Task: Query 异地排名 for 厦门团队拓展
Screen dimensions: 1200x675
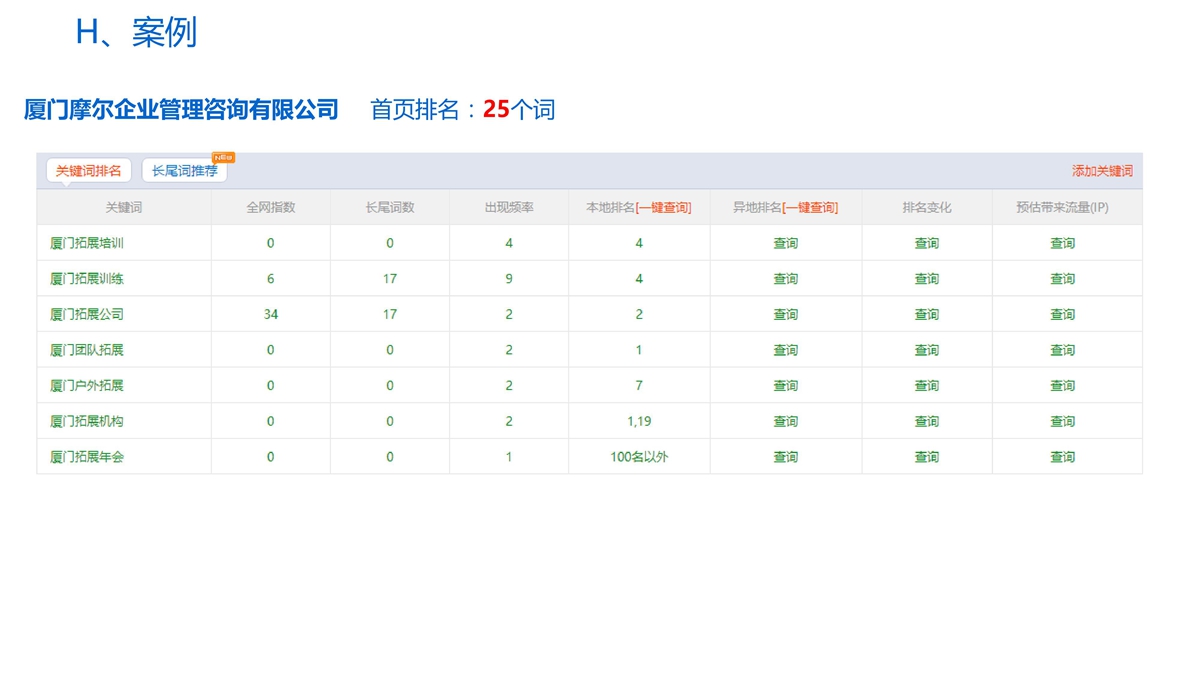Action: point(786,350)
